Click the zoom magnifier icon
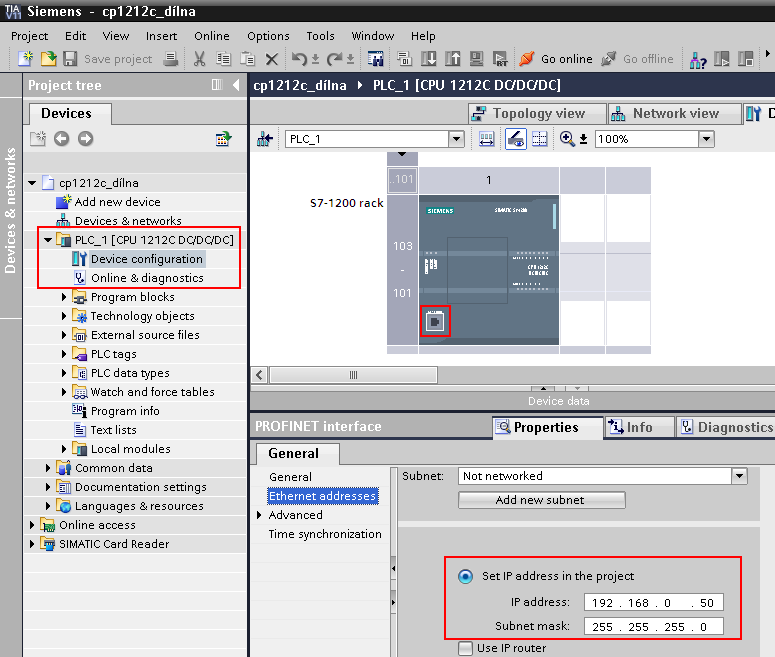This screenshot has height=657, width=775. coord(567,139)
